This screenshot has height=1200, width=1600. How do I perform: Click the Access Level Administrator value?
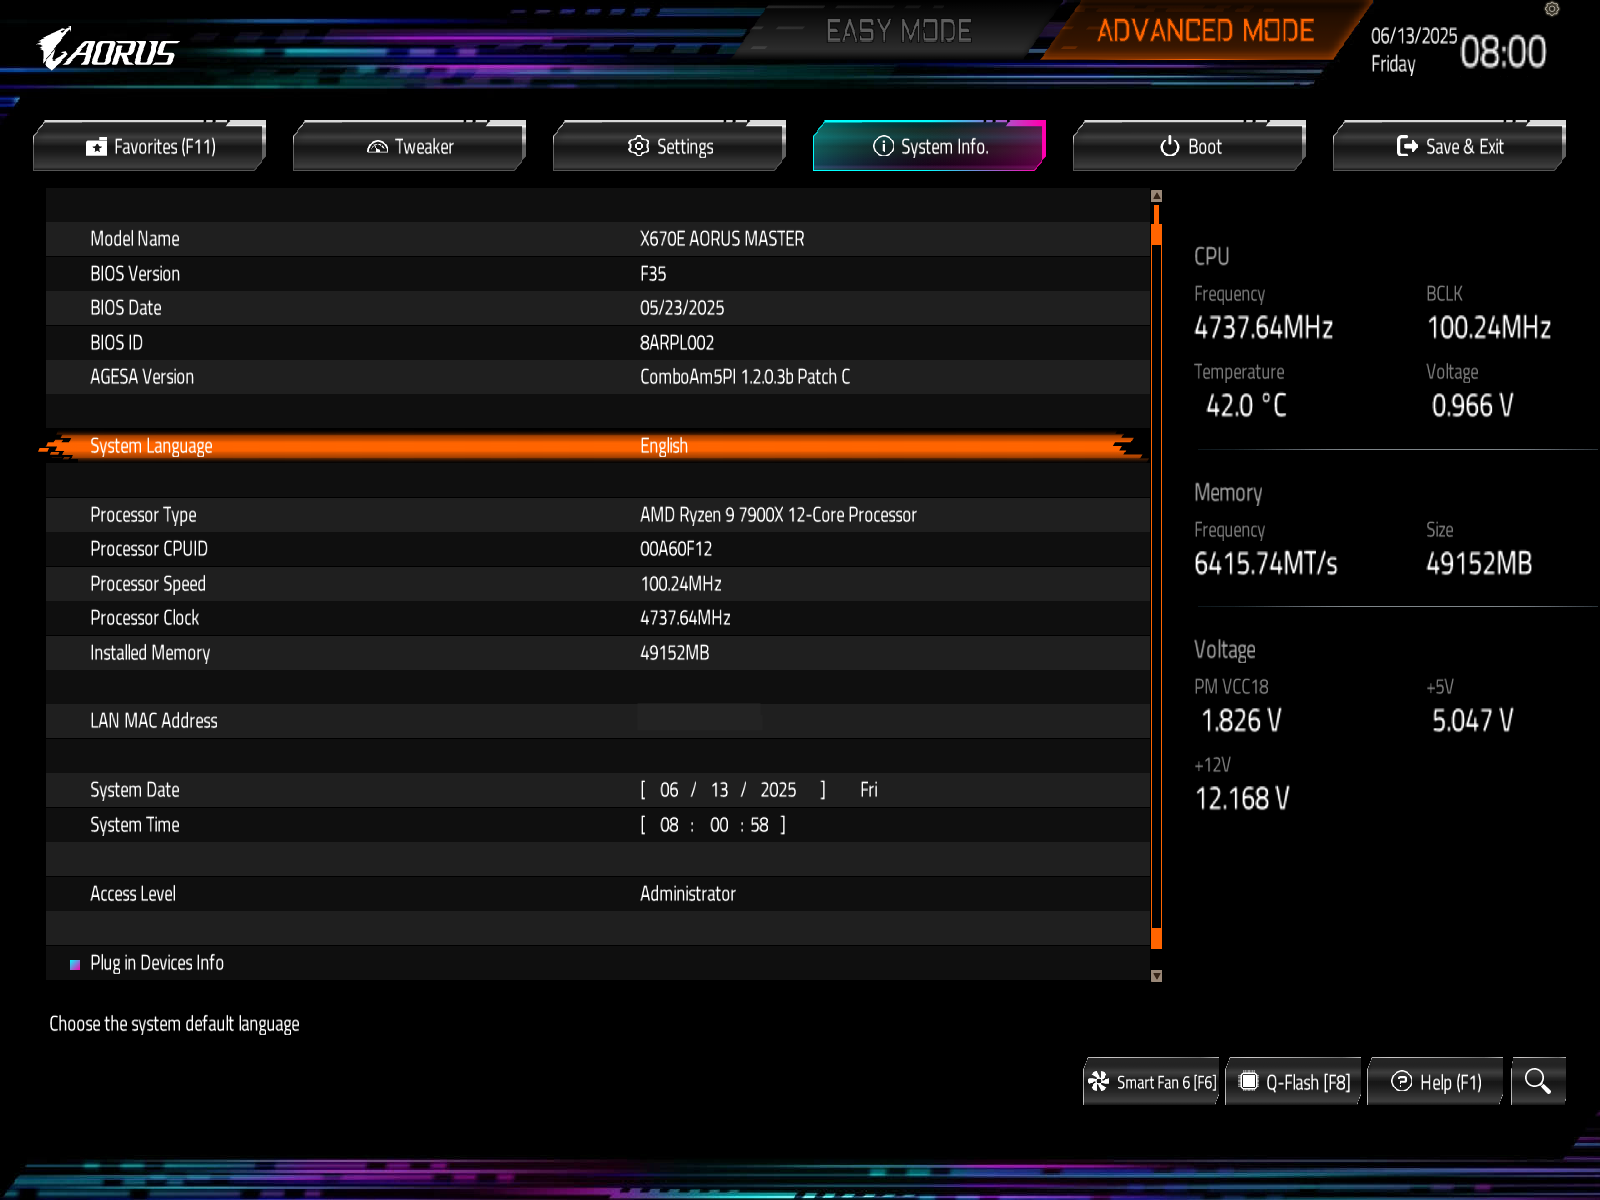[688, 894]
